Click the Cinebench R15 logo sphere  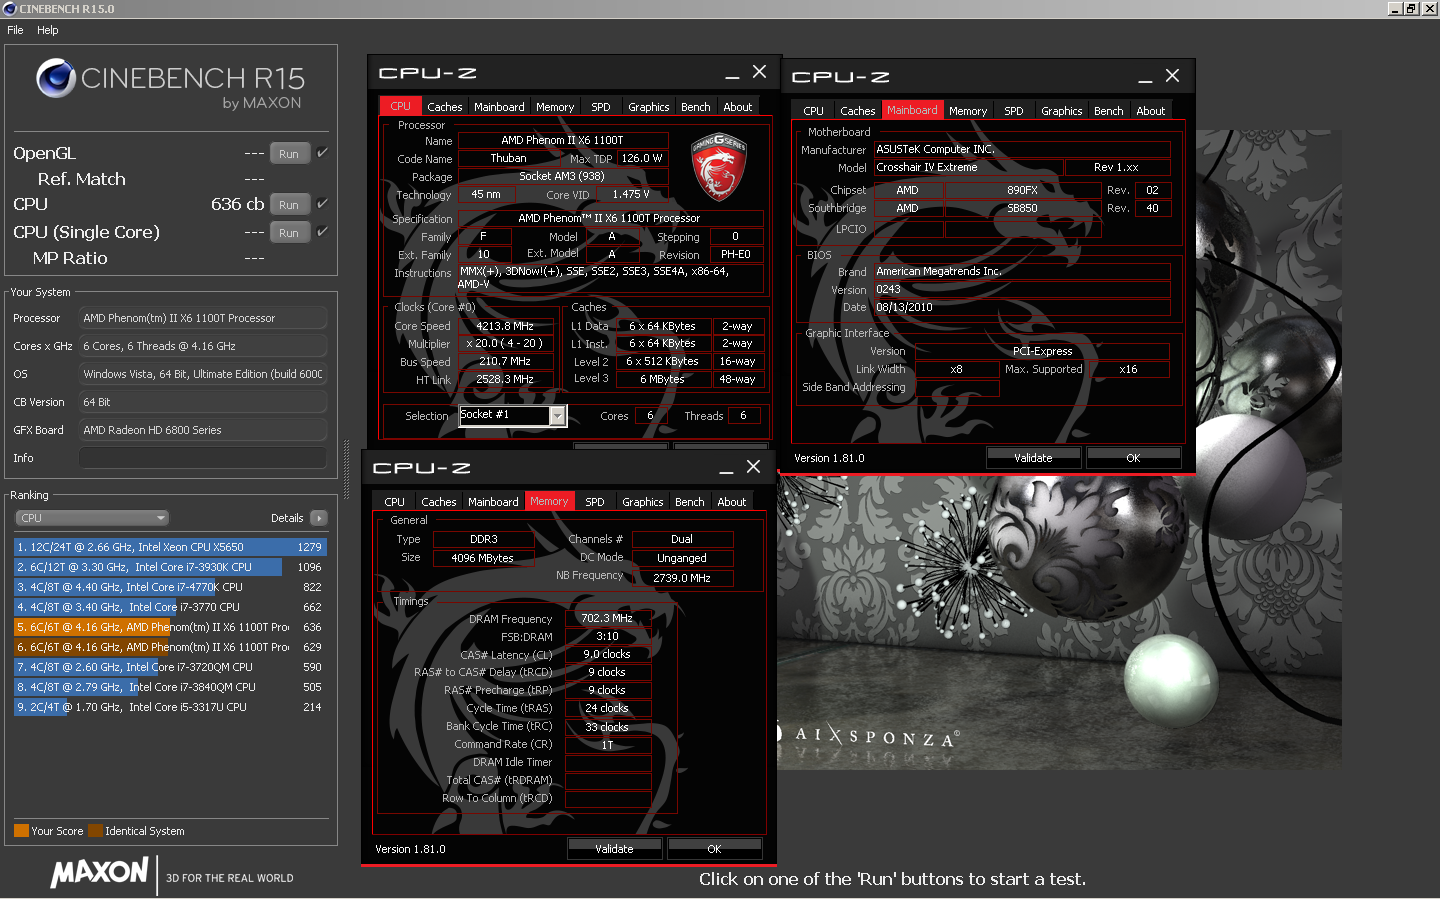56,78
